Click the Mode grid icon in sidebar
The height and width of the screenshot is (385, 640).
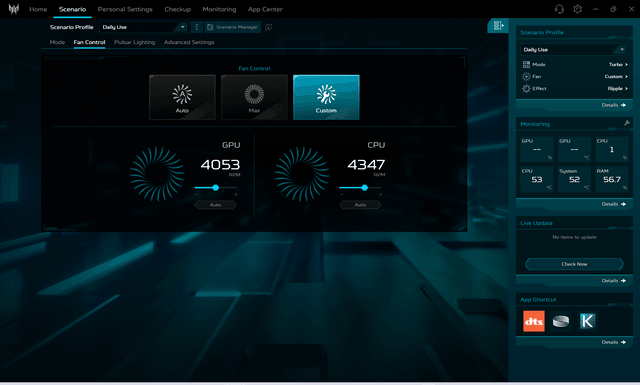point(526,65)
